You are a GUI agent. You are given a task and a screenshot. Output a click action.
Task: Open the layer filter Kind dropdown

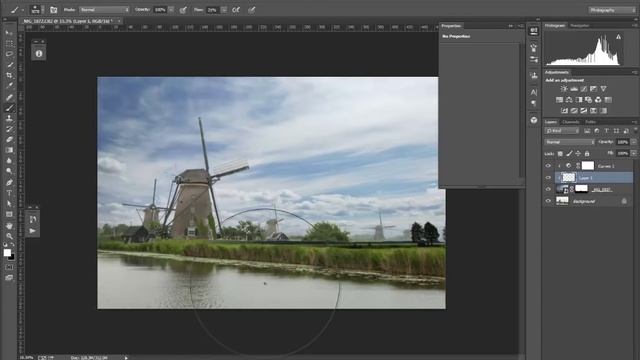point(562,131)
